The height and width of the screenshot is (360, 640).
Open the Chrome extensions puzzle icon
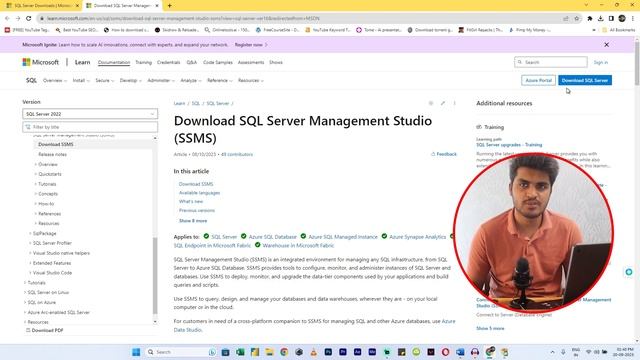[x=590, y=18]
